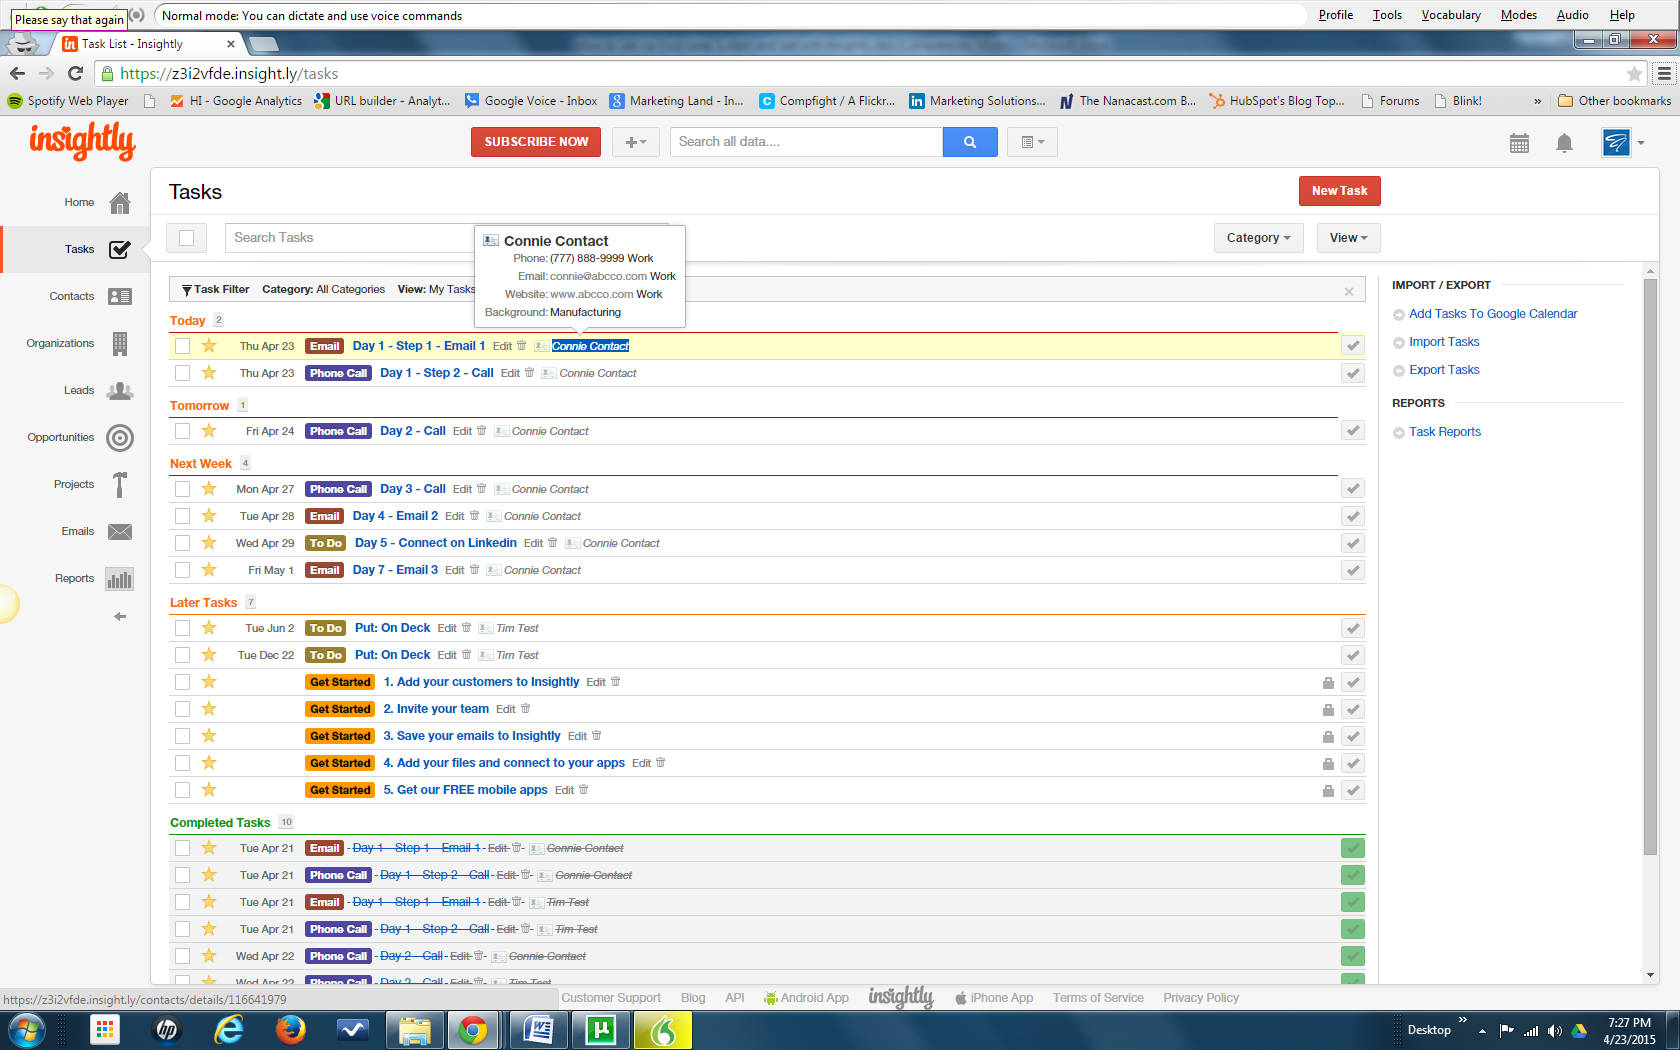Tick the checkbox for Invite your team
1680x1050 pixels.
click(182, 709)
